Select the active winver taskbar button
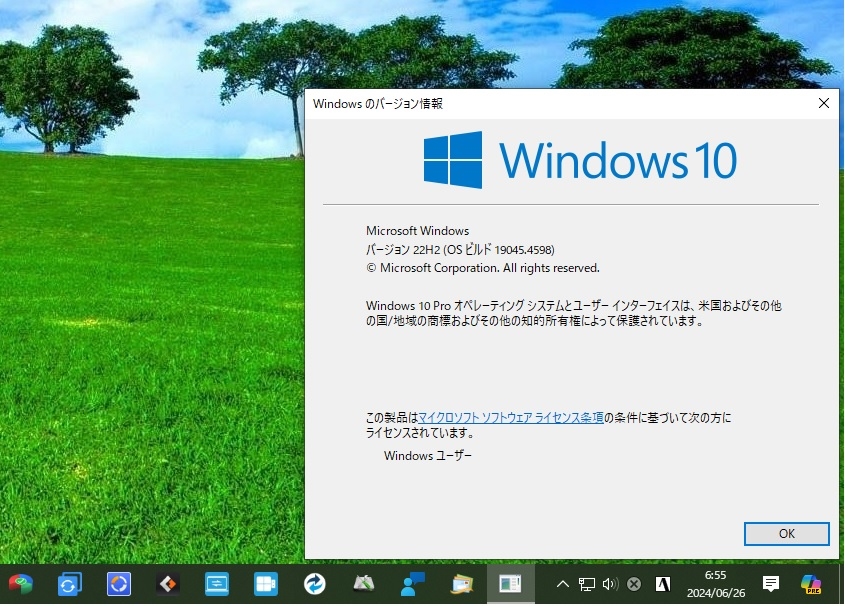This screenshot has height=606, width=845. 510,584
